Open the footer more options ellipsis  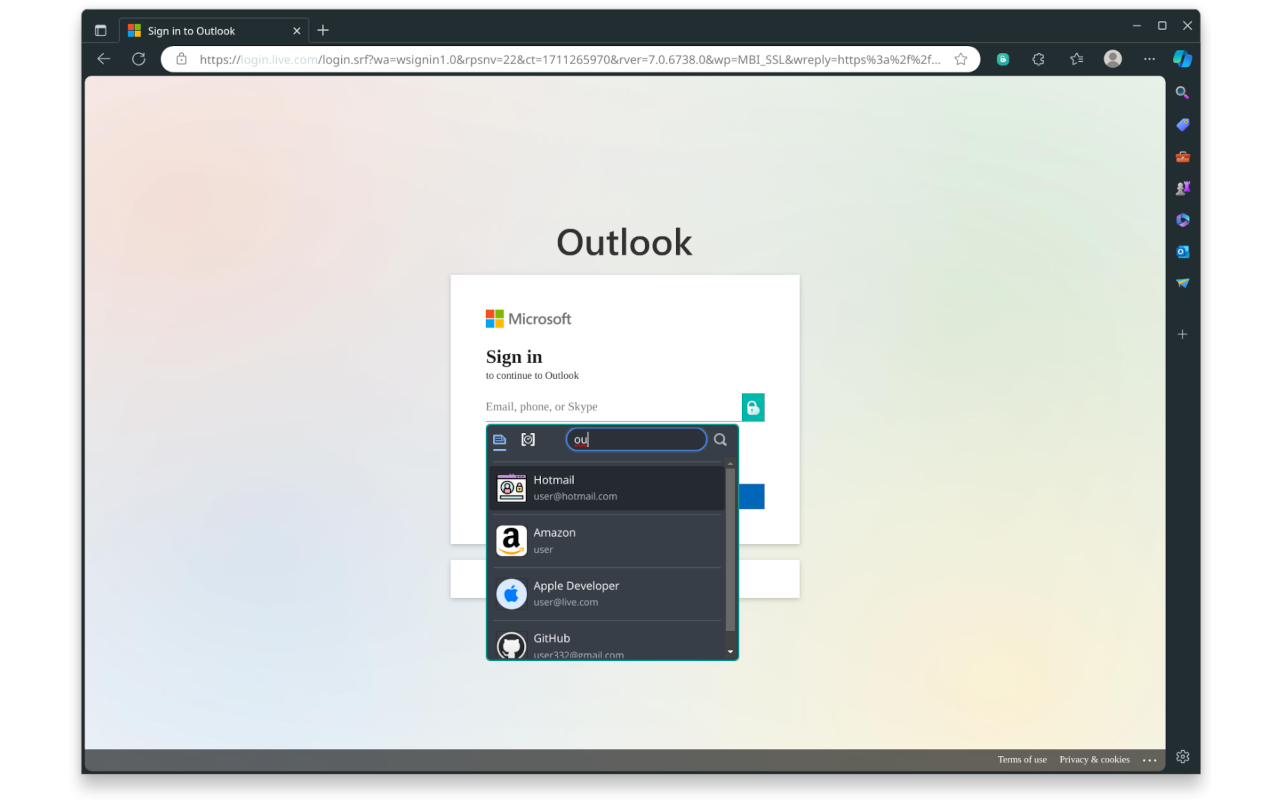point(1150,760)
